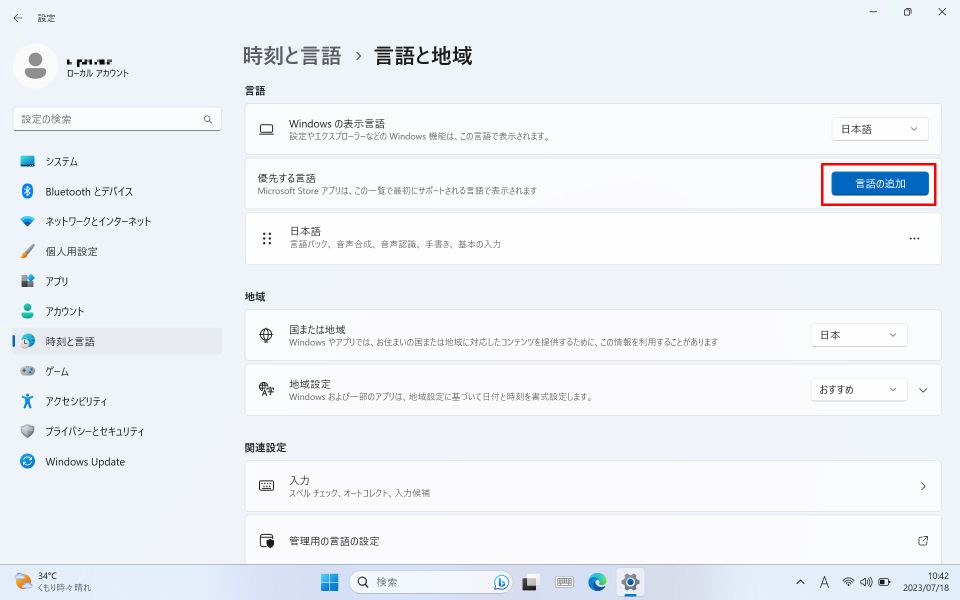
Task: Click the 言語の追加 button
Action: (880, 184)
